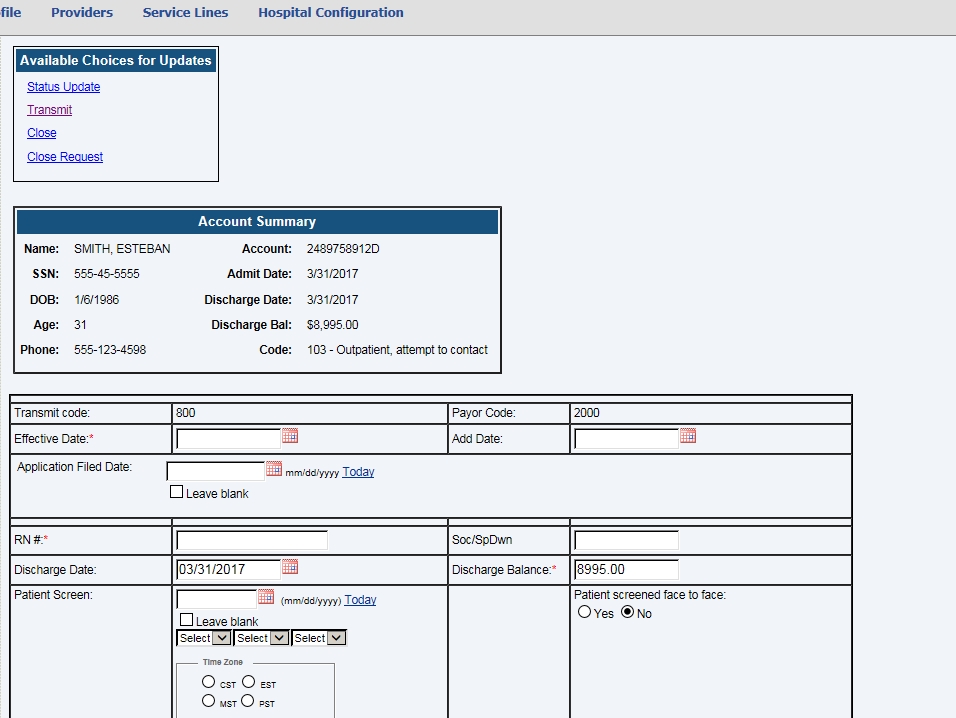The height and width of the screenshot is (718, 956).
Task: Select the CST time zone option
Action: tap(208, 682)
